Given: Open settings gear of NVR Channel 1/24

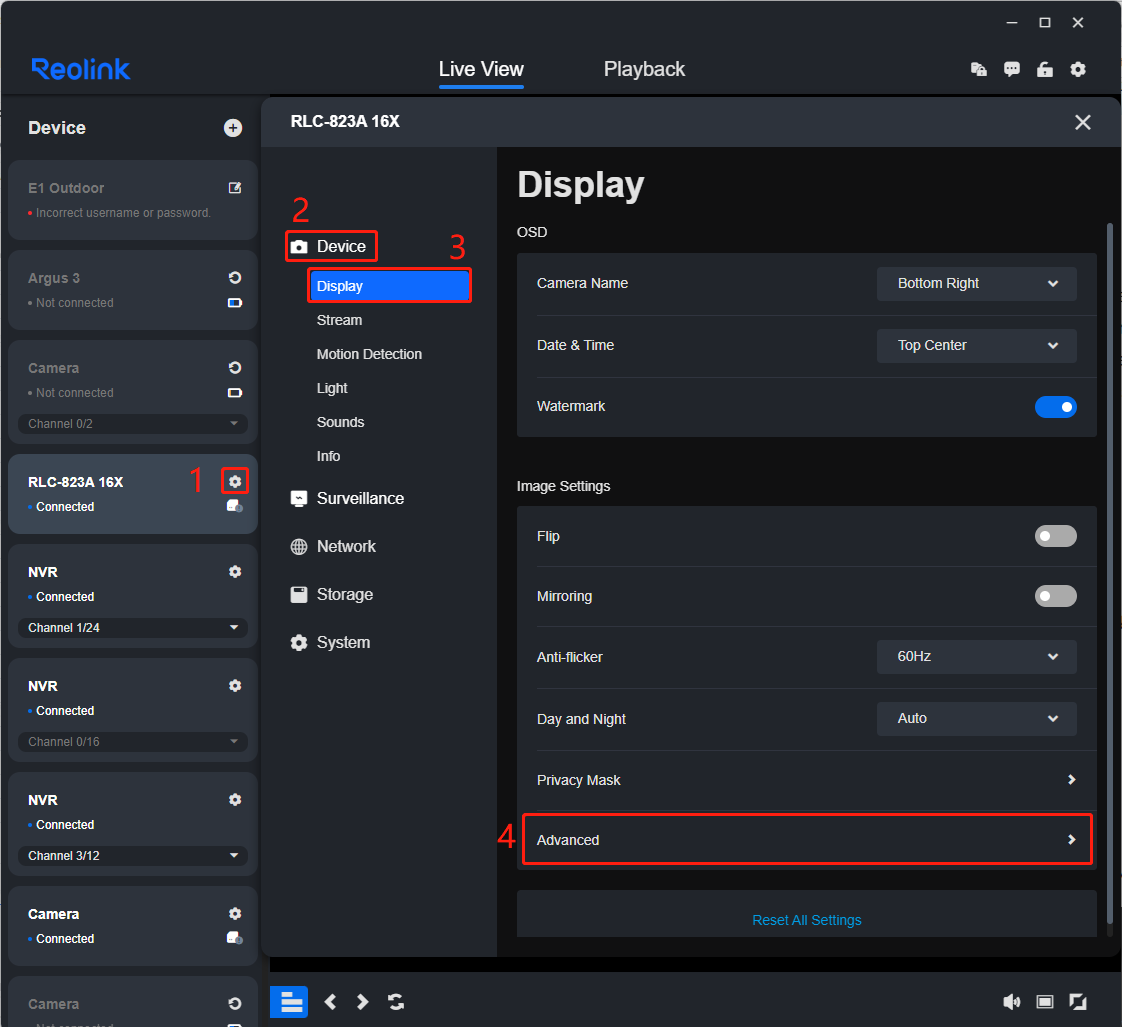Looking at the screenshot, I should click(x=235, y=572).
